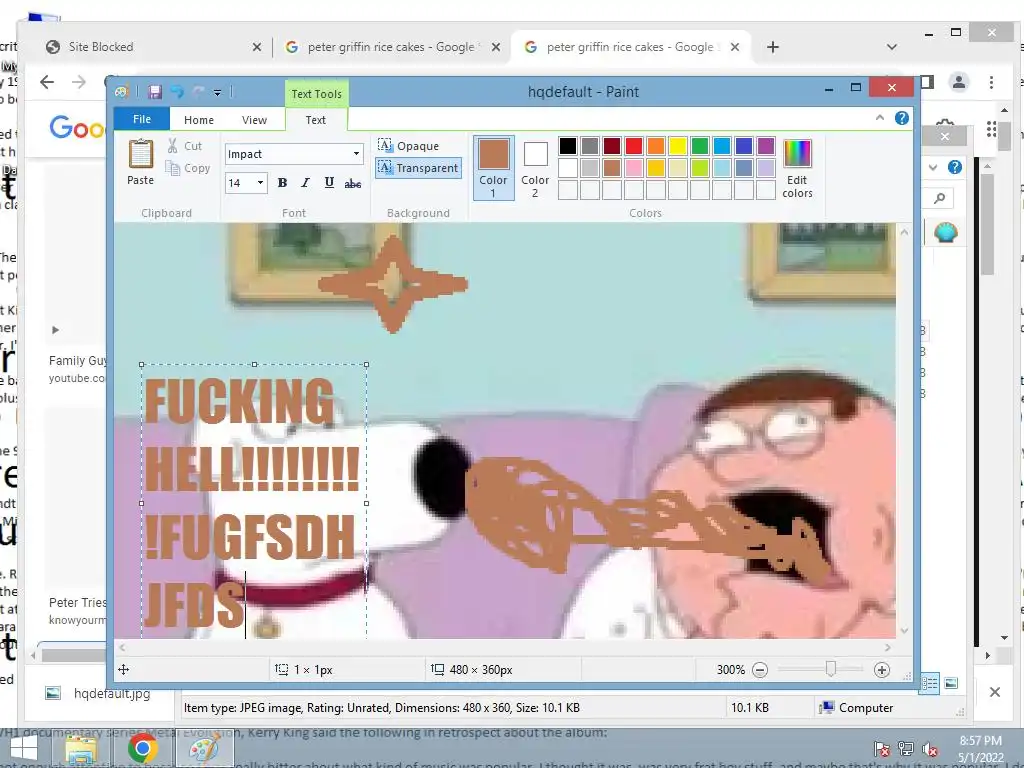Copy the selection using Copy button
This screenshot has height=768, width=1024.
[187, 168]
